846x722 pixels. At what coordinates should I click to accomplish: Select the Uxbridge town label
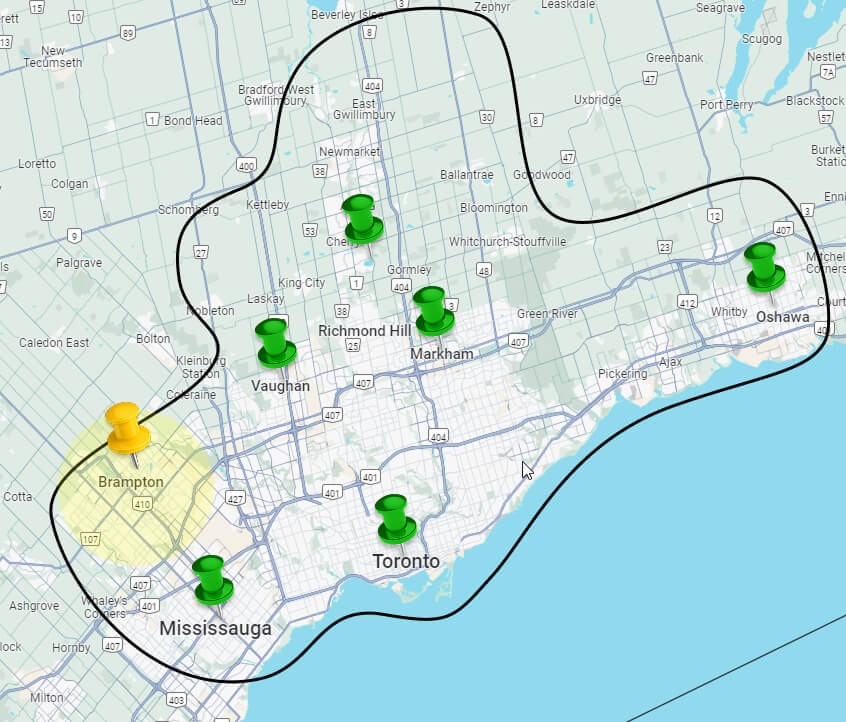pyautogui.click(x=598, y=100)
